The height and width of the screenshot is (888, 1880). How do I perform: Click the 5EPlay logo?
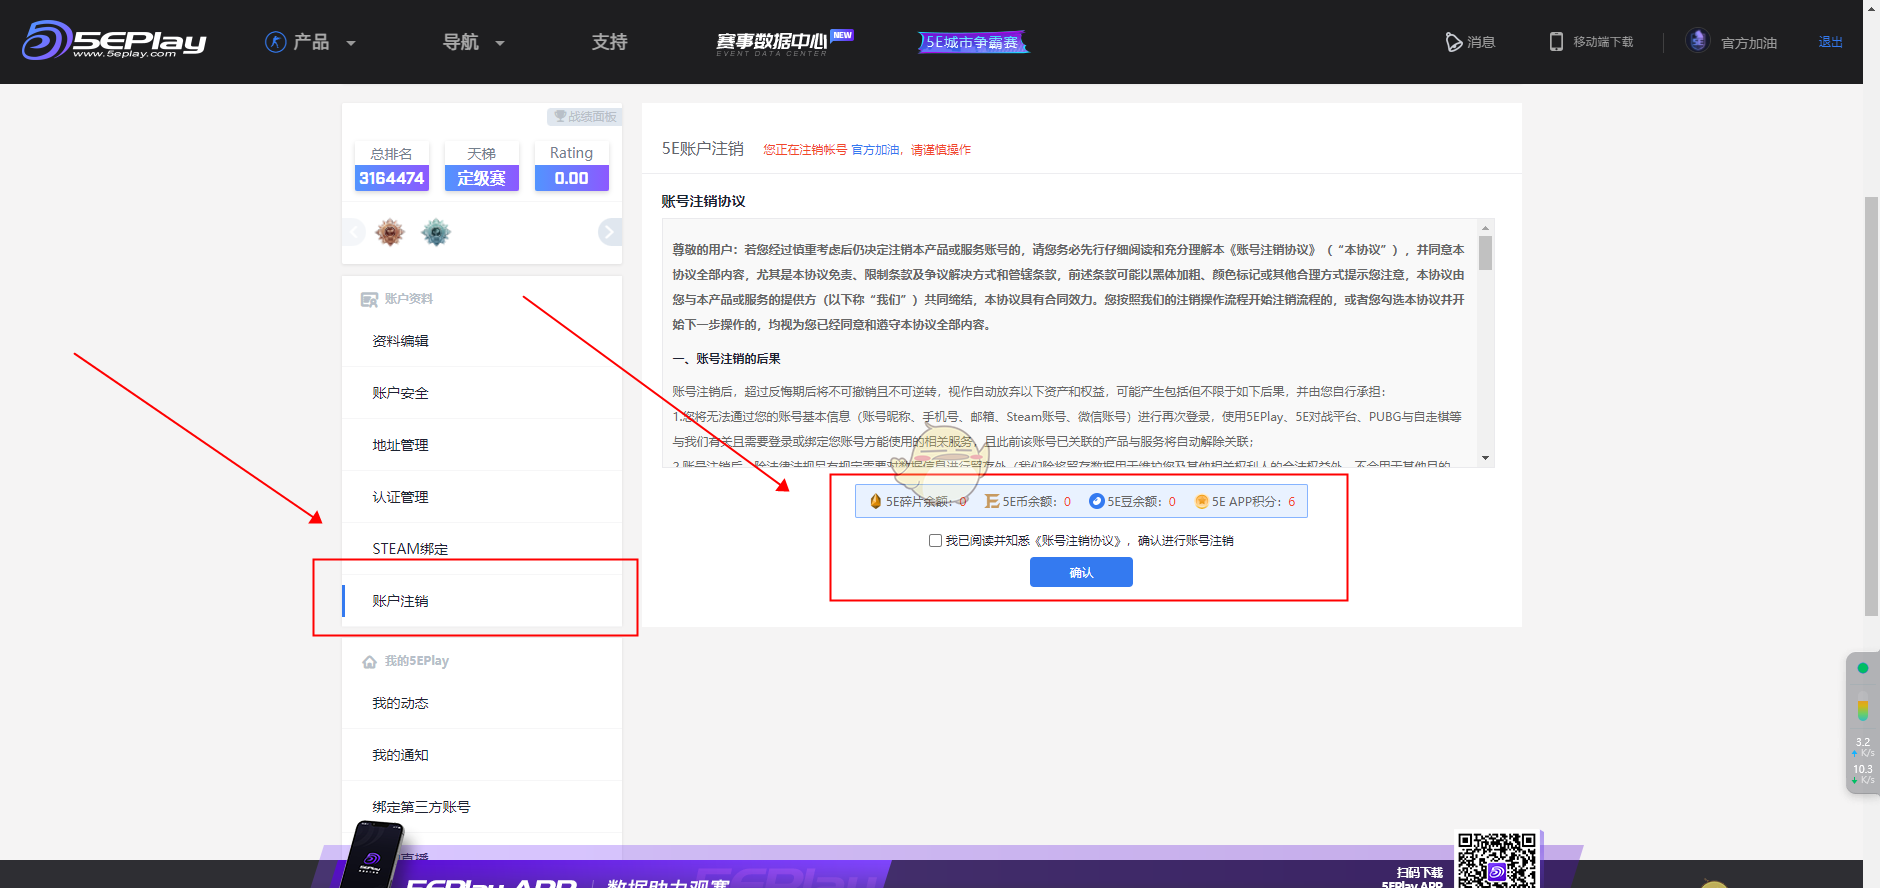(114, 40)
